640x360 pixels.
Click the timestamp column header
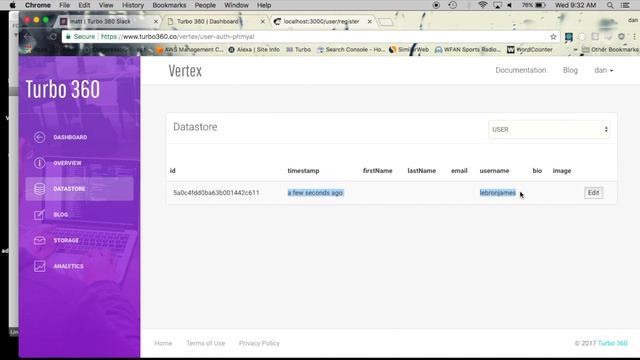click(303, 171)
